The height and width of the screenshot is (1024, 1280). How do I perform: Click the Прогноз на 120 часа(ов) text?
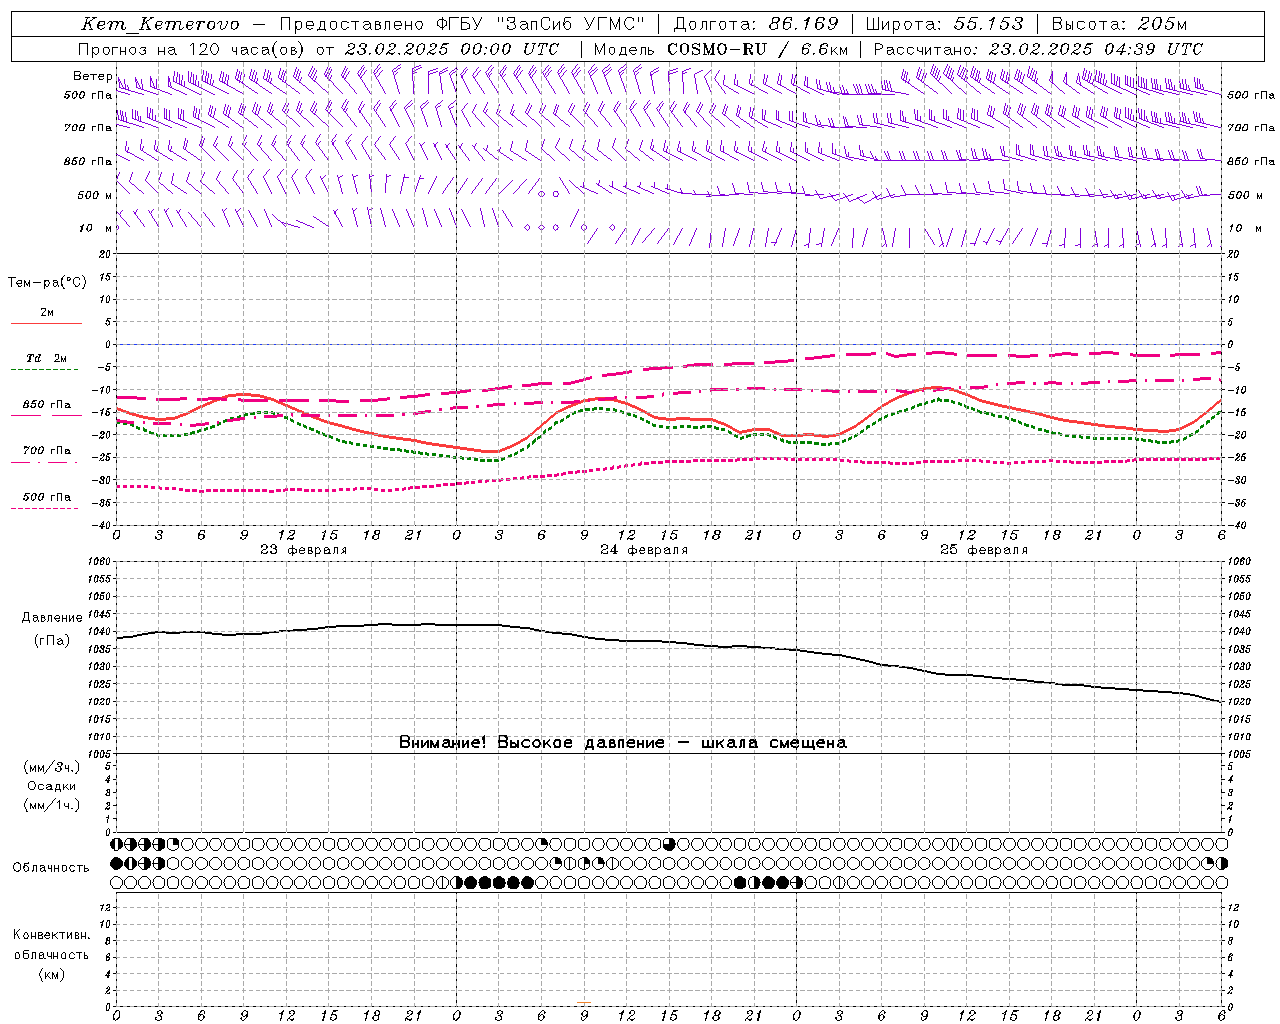tap(192, 49)
